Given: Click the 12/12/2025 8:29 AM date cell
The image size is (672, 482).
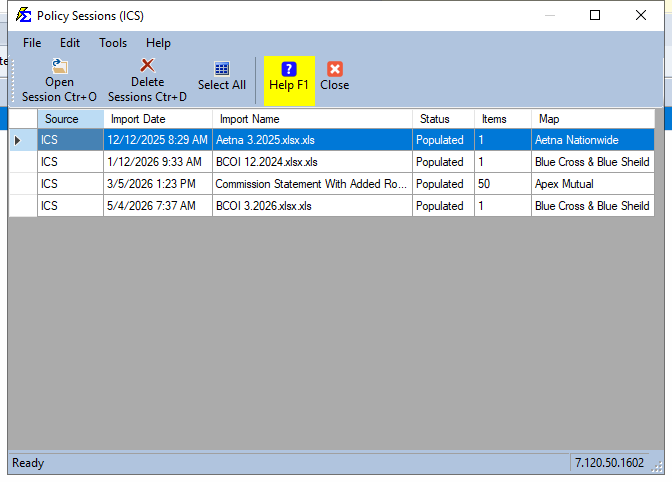Looking at the screenshot, I should 158,140.
